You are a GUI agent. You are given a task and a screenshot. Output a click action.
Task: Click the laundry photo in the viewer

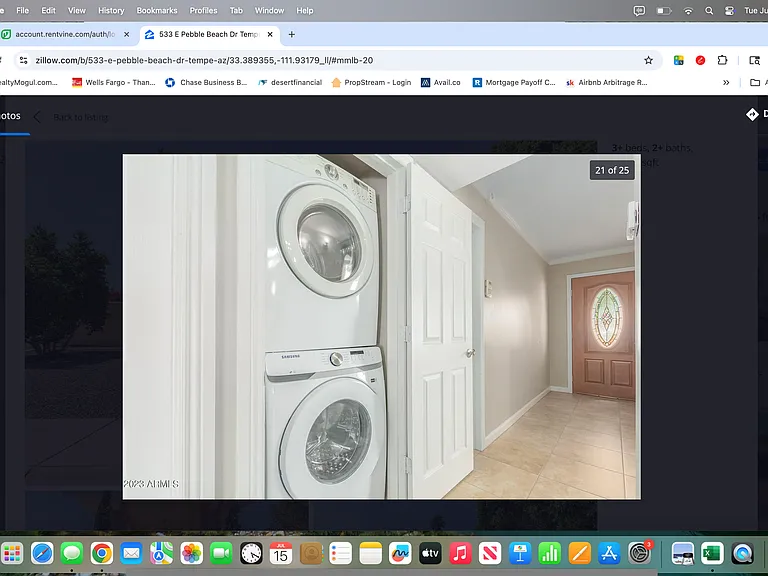[x=382, y=327]
